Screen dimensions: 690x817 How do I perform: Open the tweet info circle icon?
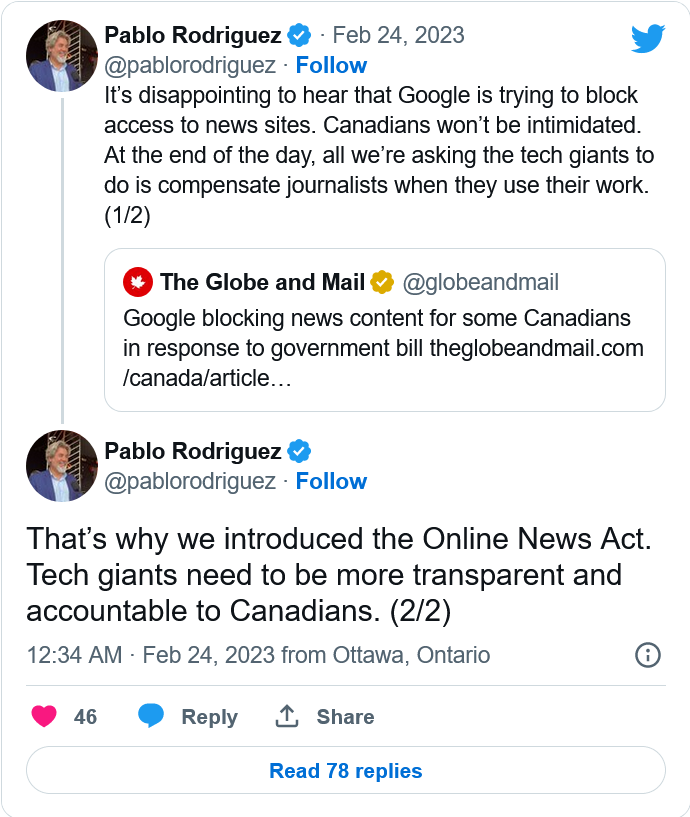pos(648,655)
